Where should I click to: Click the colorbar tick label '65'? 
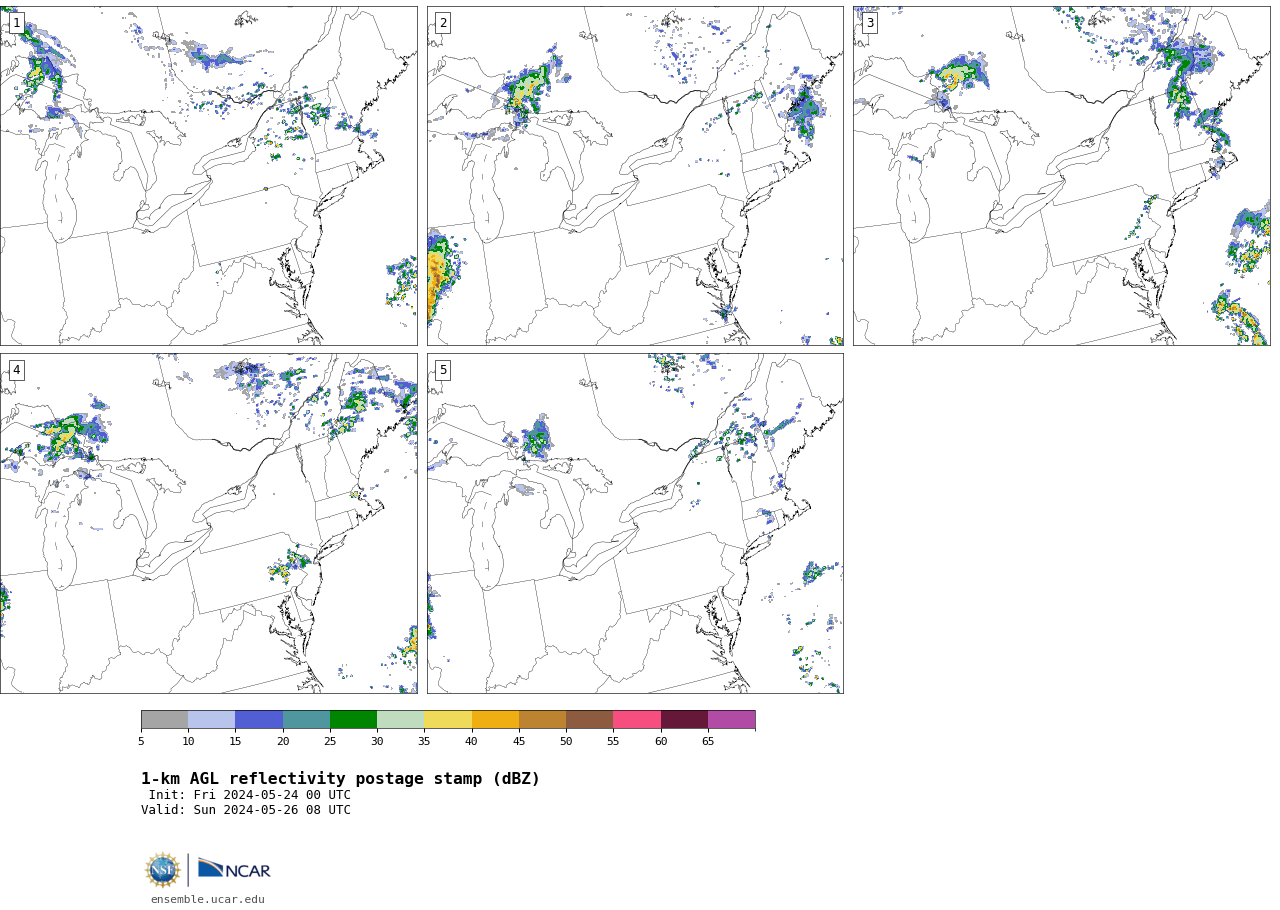coord(708,742)
